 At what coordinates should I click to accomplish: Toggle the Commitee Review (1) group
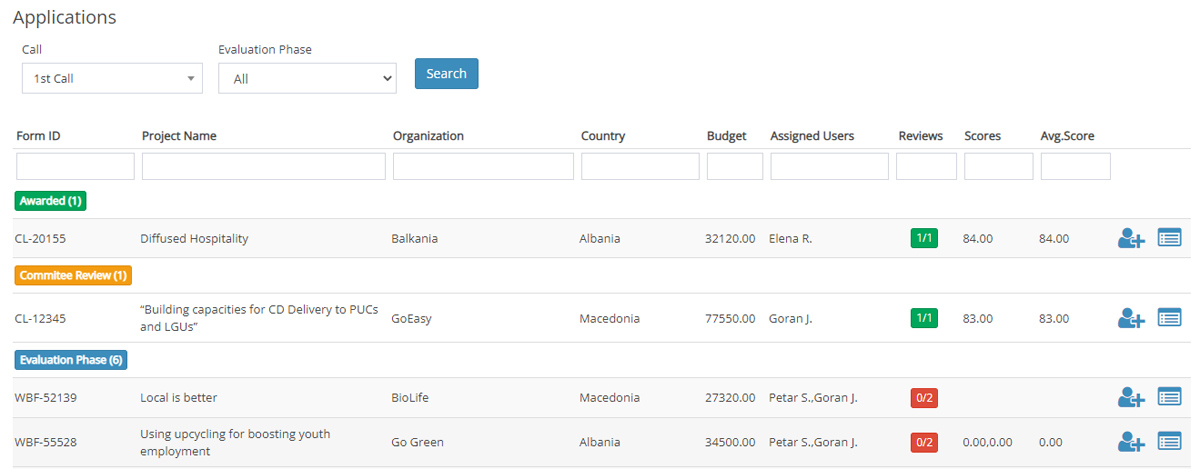click(73, 275)
